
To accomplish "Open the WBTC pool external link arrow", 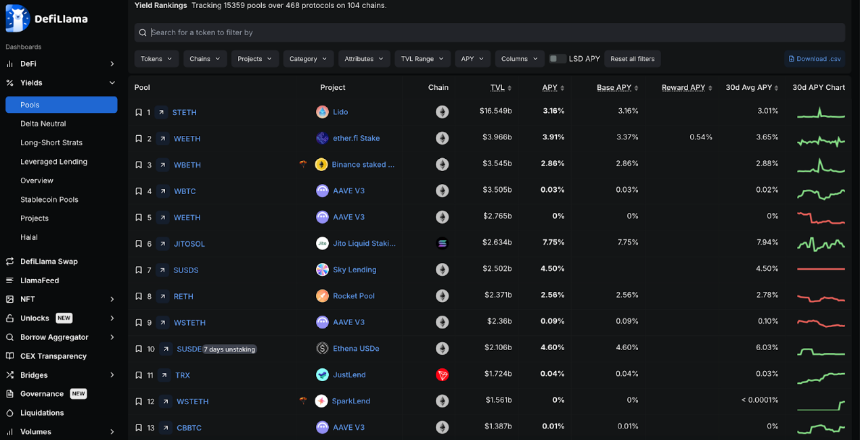I will coord(162,191).
